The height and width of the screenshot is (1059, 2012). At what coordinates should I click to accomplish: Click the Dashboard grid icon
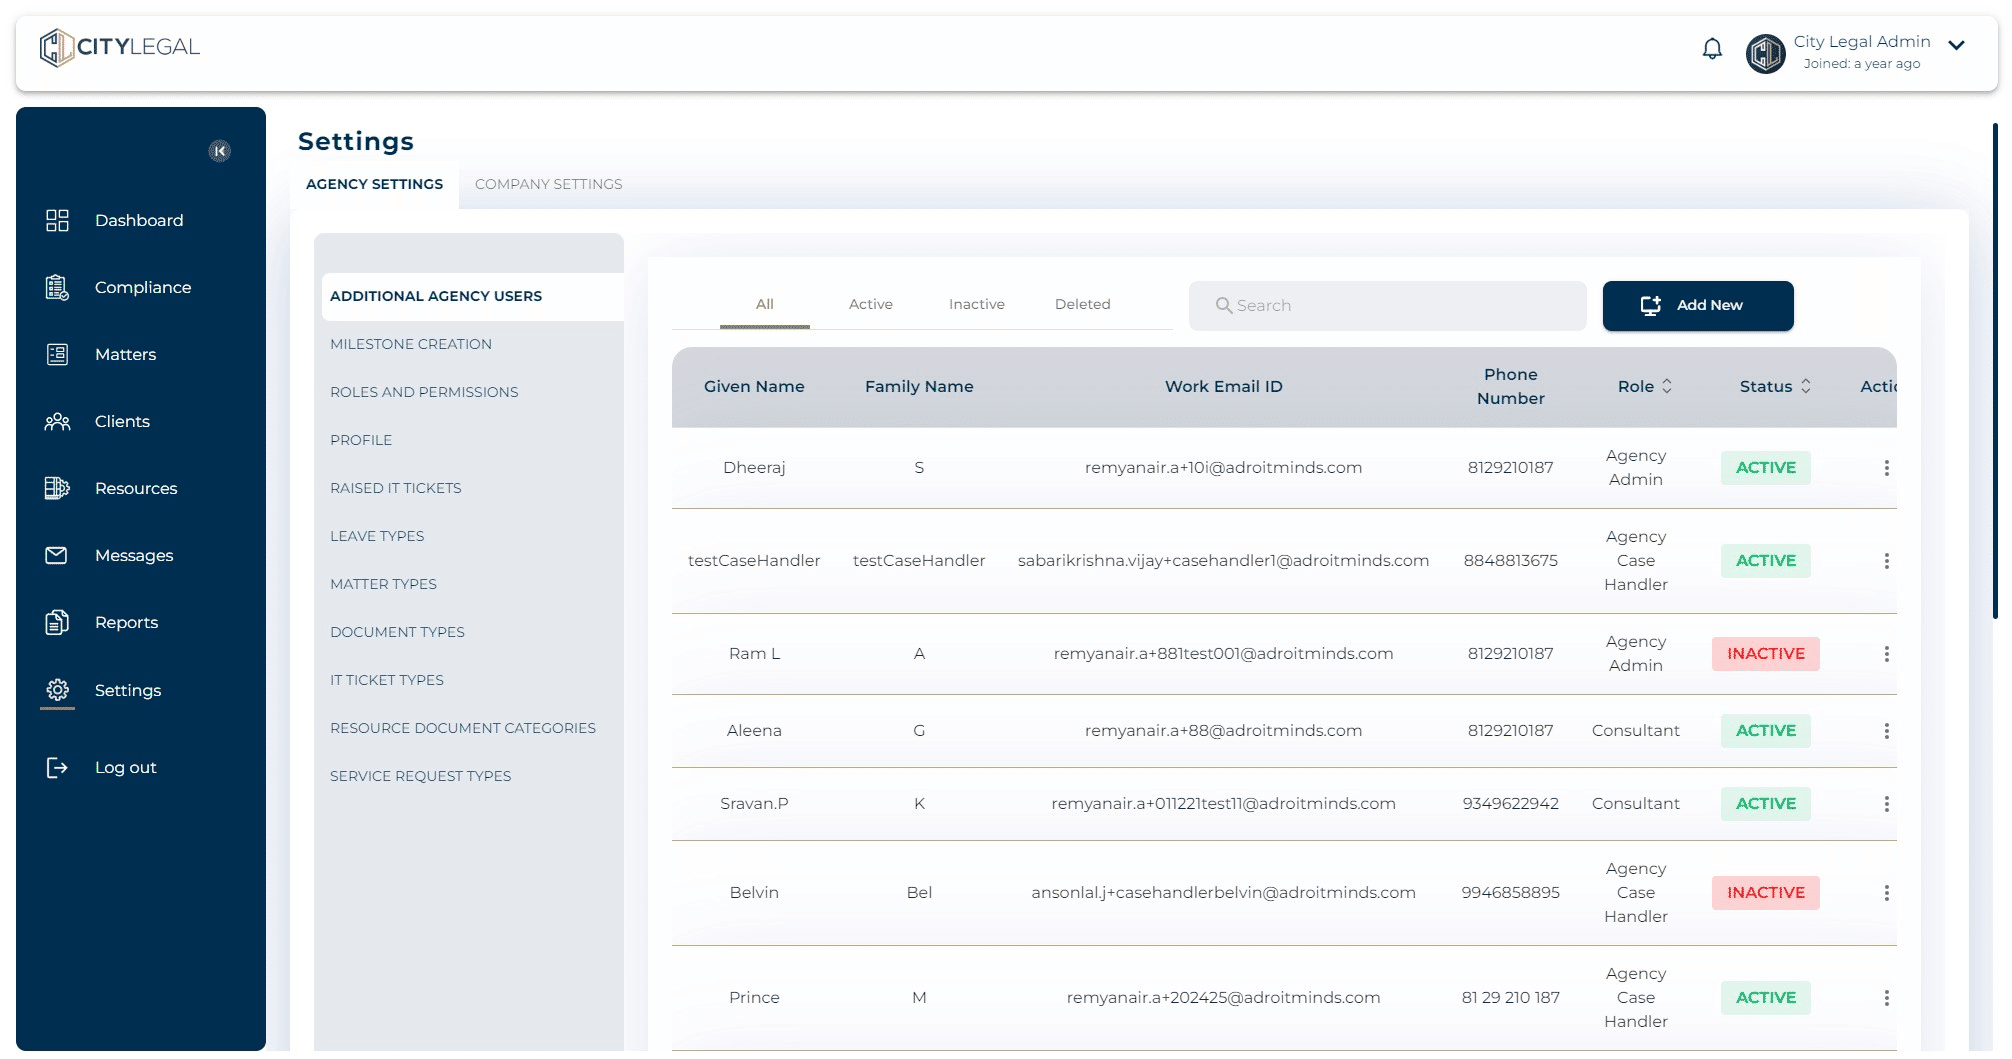(x=57, y=220)
